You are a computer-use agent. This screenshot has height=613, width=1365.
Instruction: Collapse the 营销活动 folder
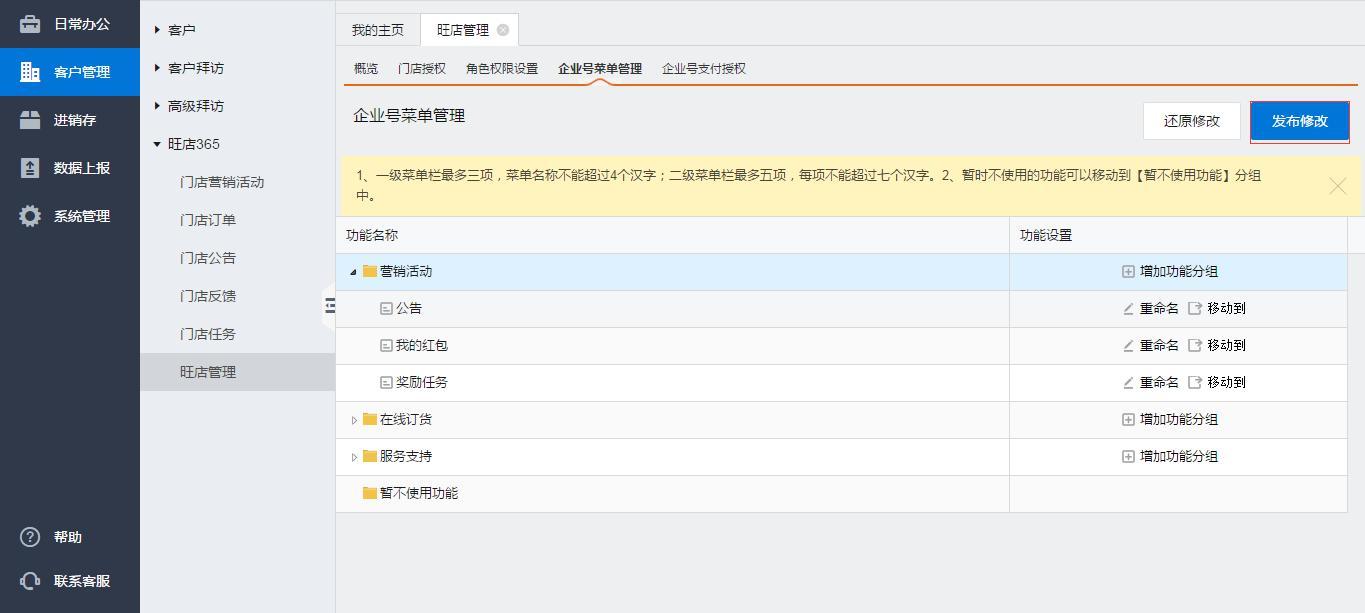tap(354, 272)
